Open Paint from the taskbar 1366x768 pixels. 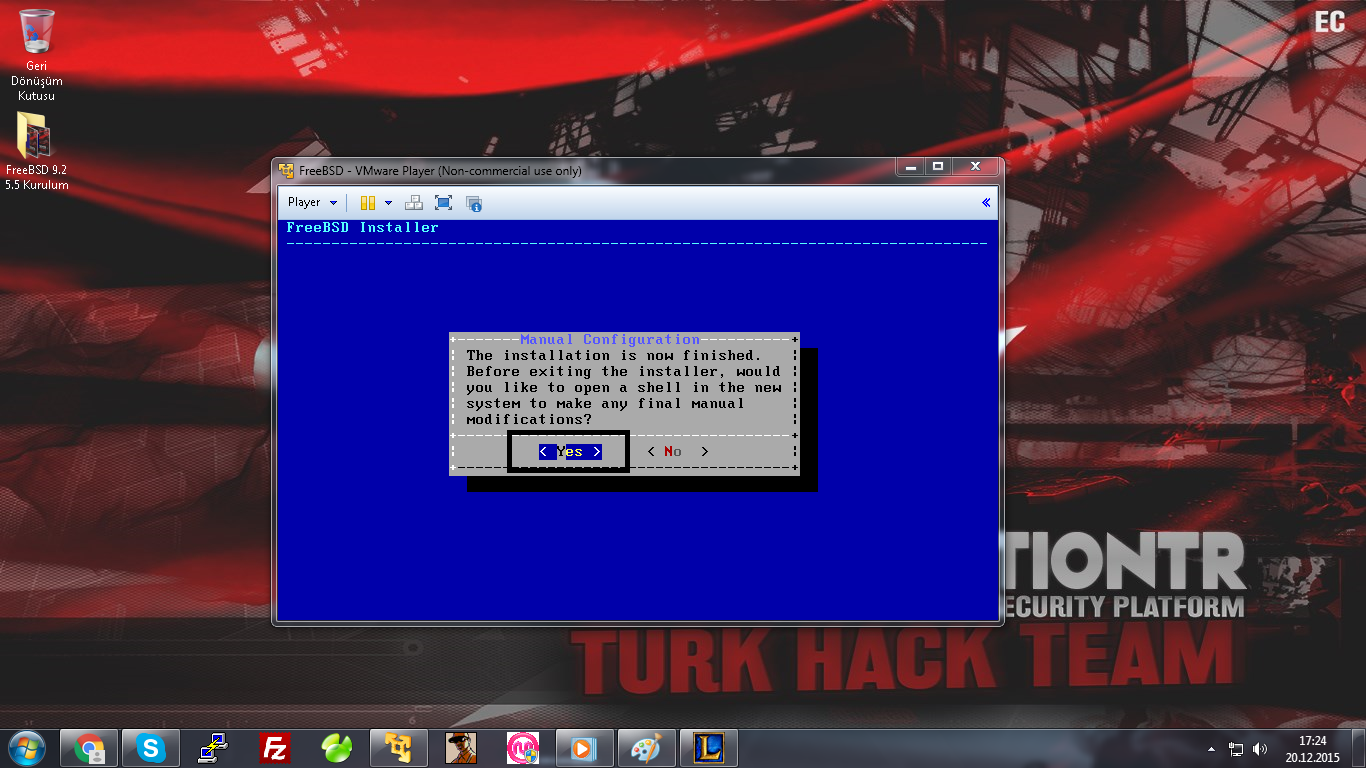click(647, 748)
